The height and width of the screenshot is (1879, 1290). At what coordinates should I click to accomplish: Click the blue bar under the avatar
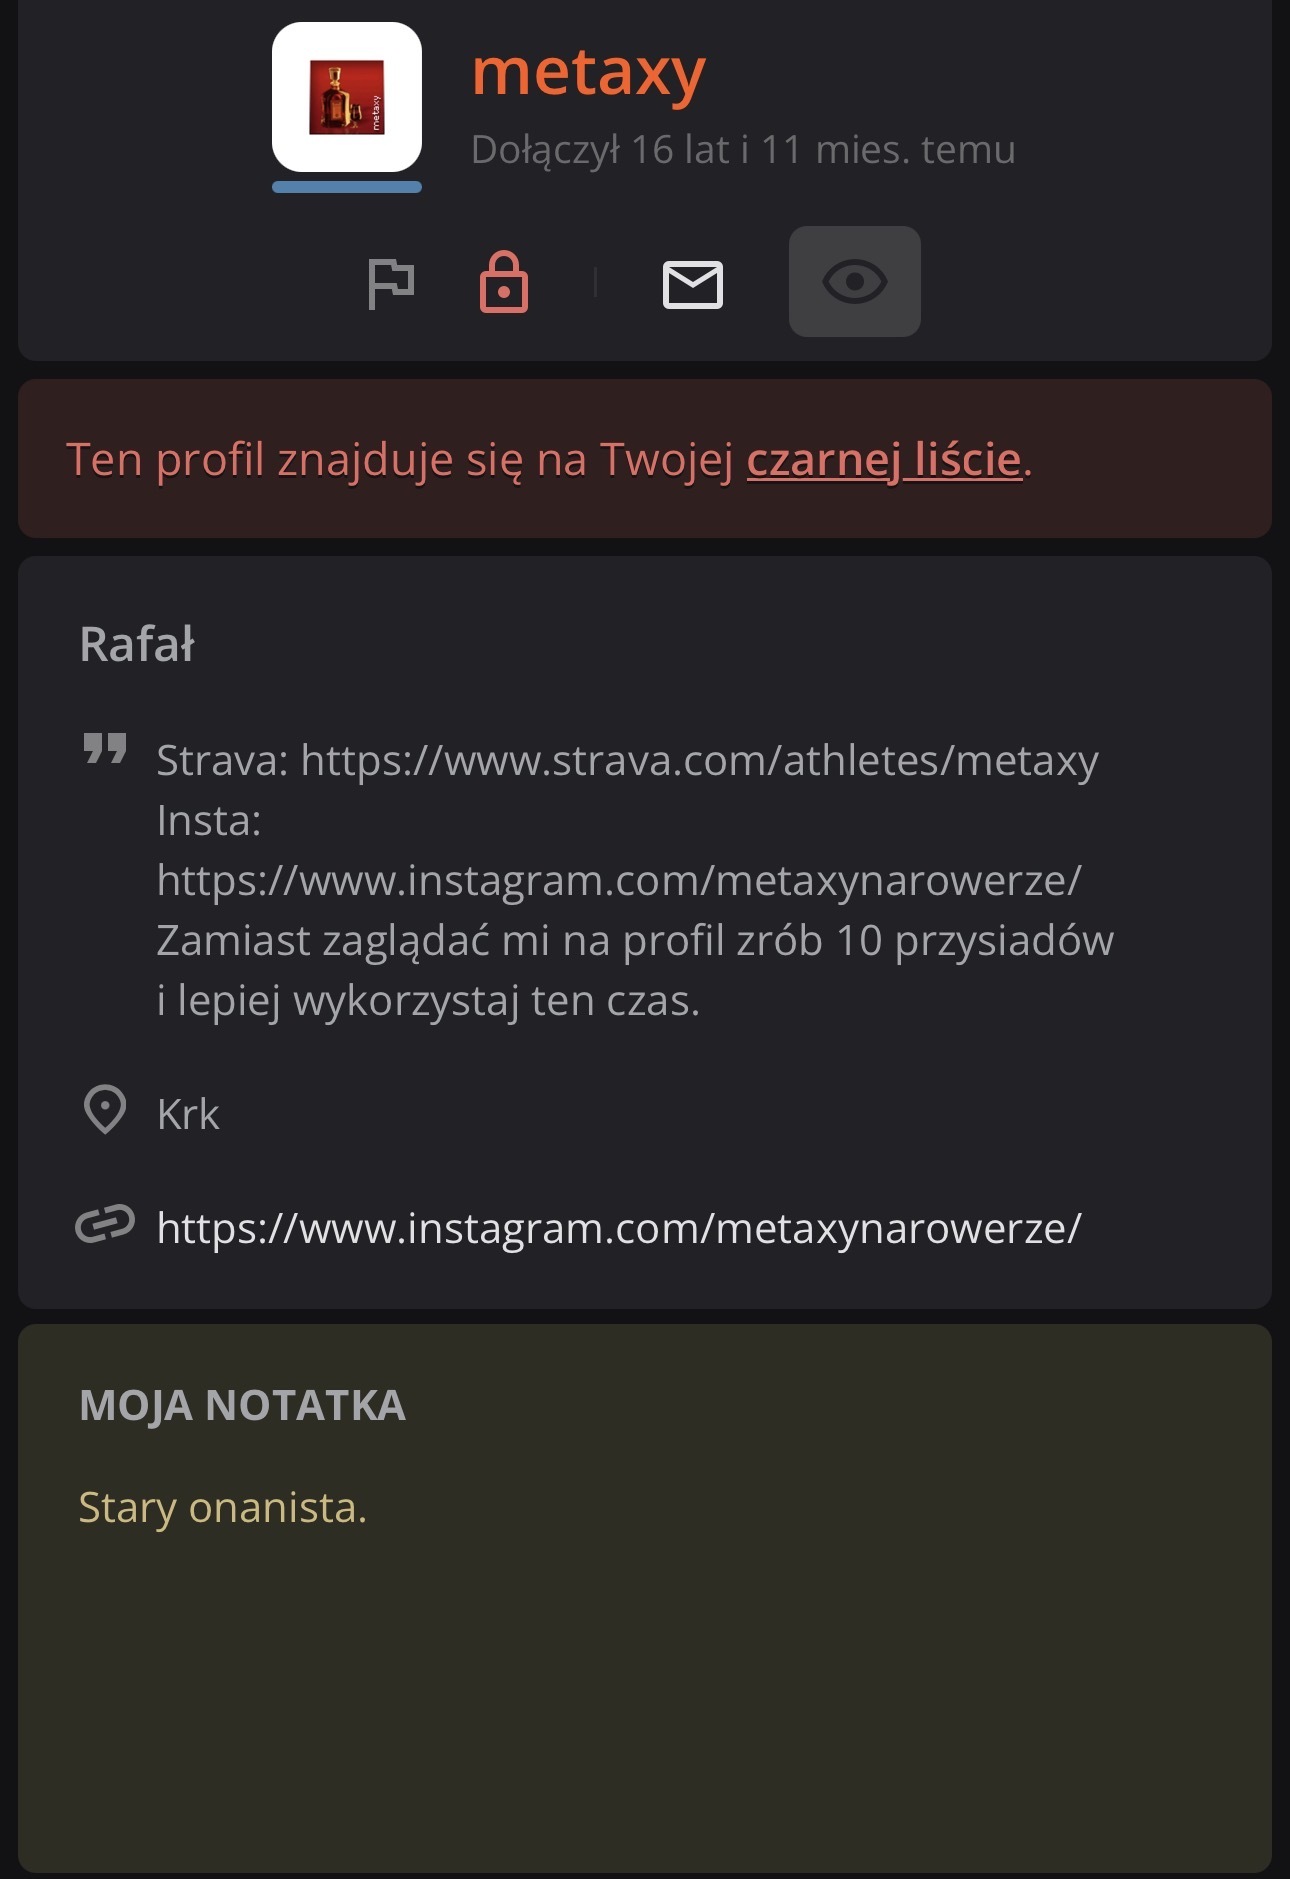(347, 187)
